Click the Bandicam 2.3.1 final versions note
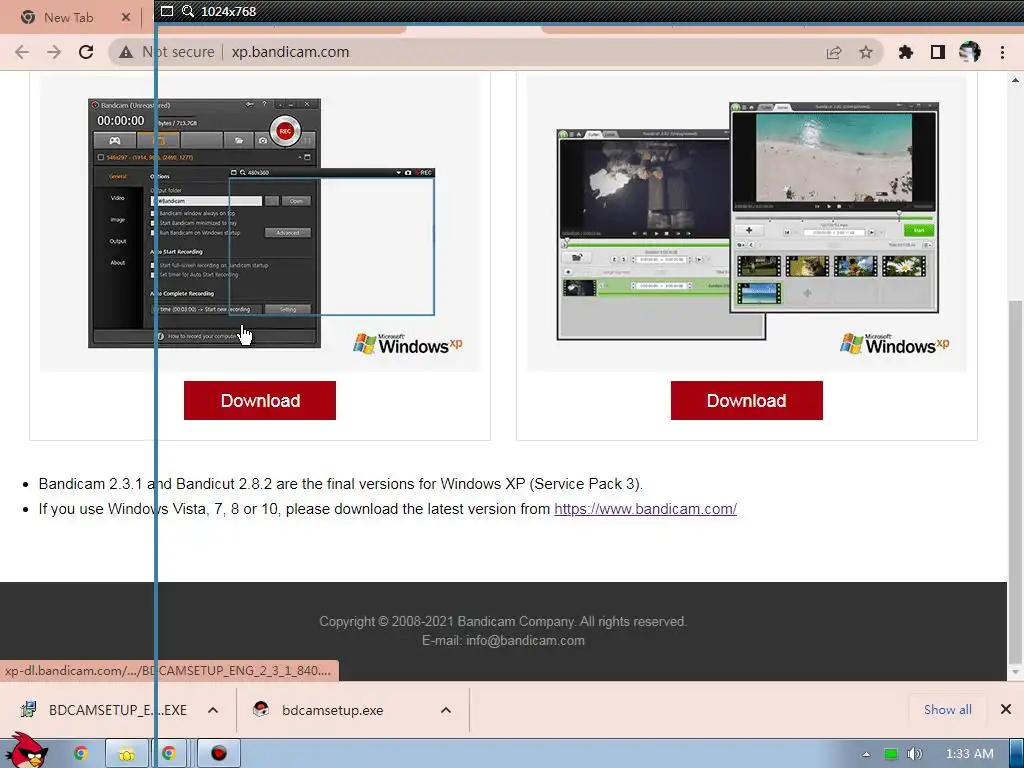This screenshot has height=768, width=1024. point(341,484)
